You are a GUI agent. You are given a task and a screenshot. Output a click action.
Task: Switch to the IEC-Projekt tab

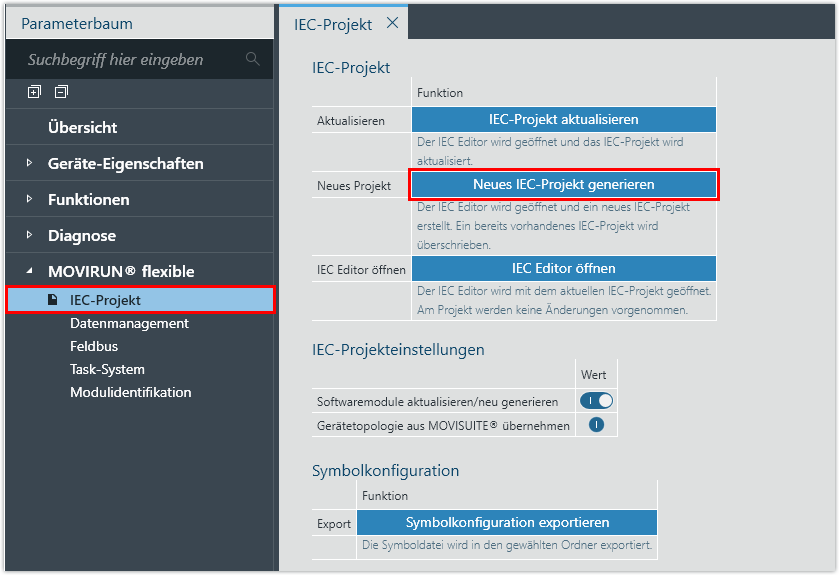click(333, 24)
